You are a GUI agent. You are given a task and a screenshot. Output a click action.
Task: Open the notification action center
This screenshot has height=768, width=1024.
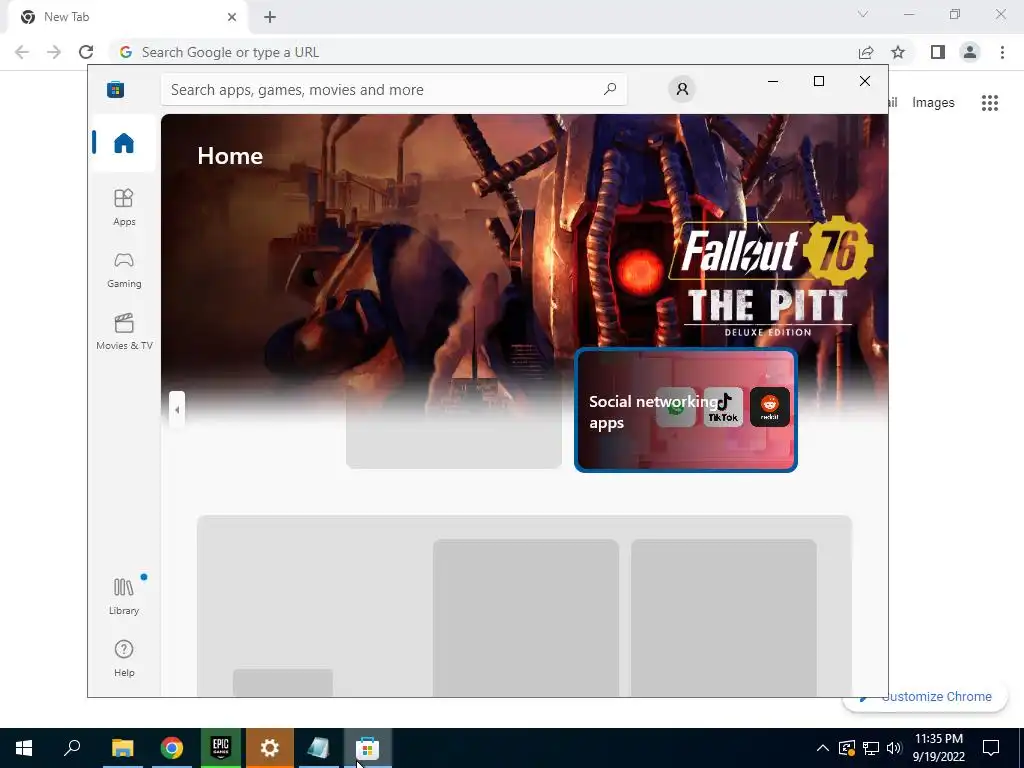click(991, 748)
